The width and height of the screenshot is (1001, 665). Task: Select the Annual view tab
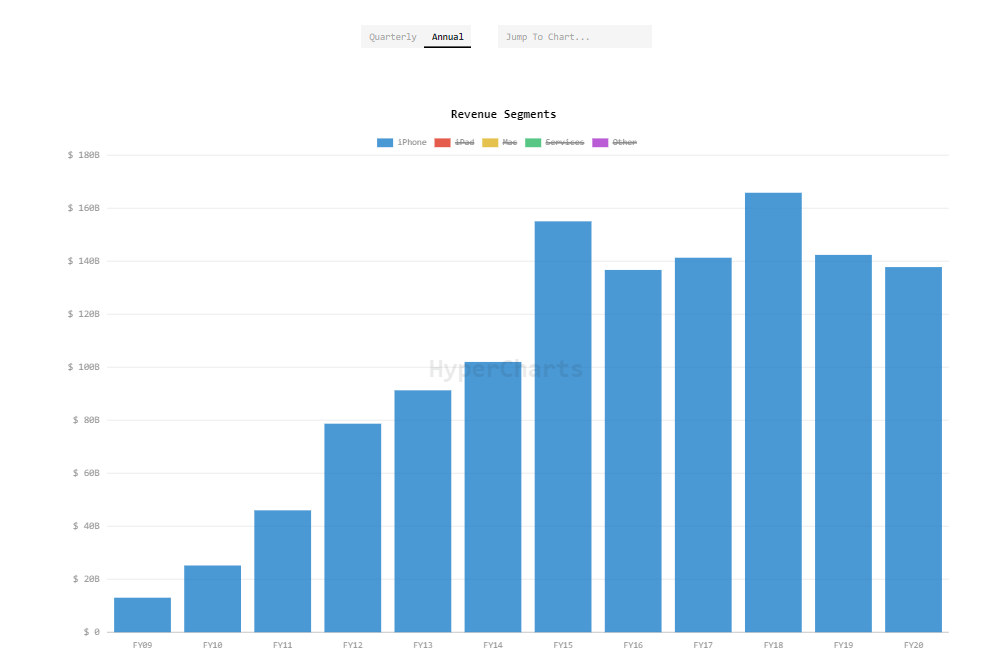point(448,37)
